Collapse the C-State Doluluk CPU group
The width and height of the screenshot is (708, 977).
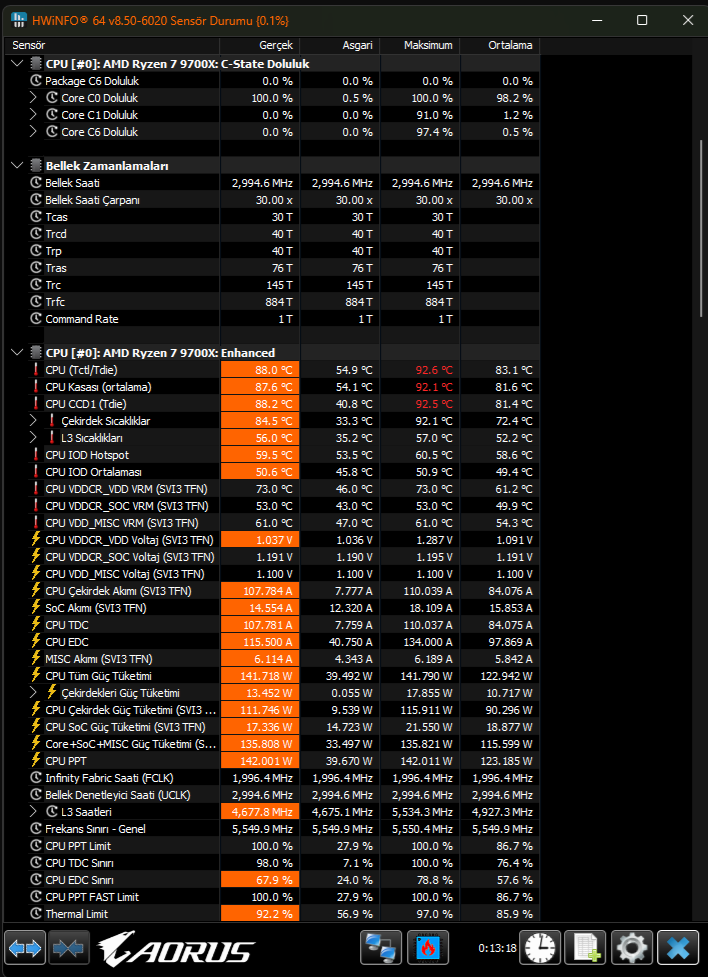click(x=17, y=64)
